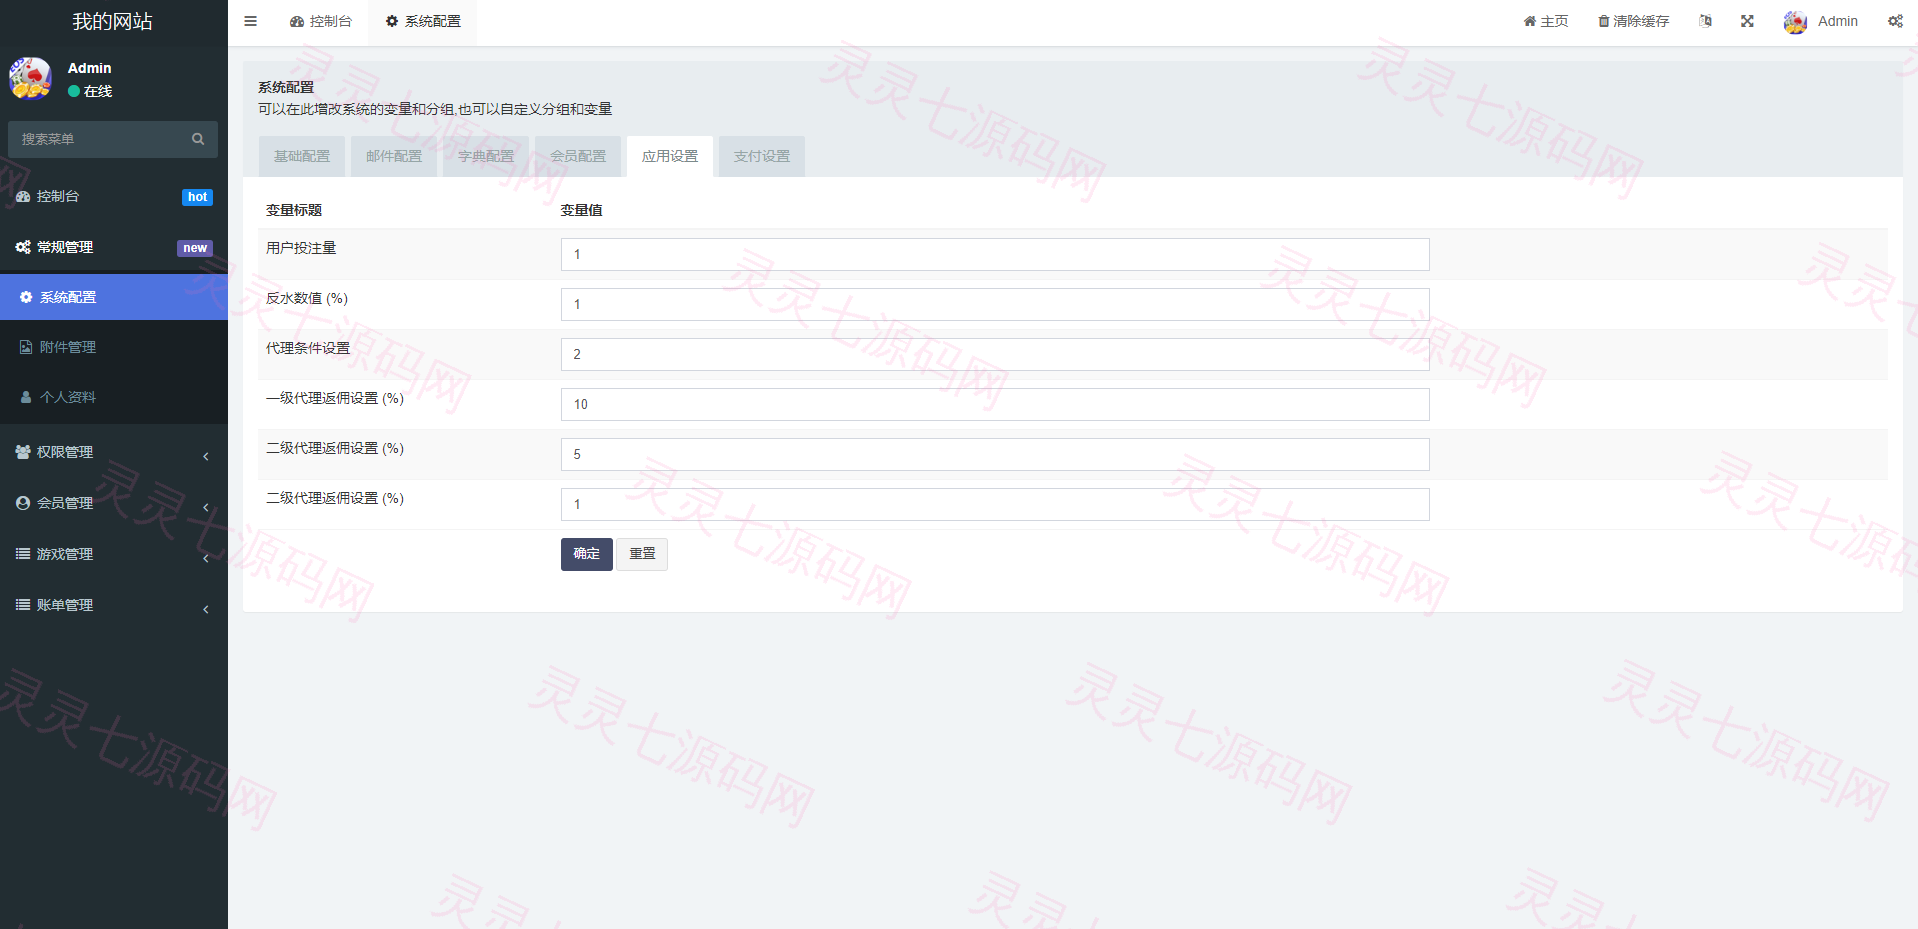The width and height of the screenshot is (1918, 929).
Task: Open the 支付设置 tab
Action: click(x=762, y=156)
